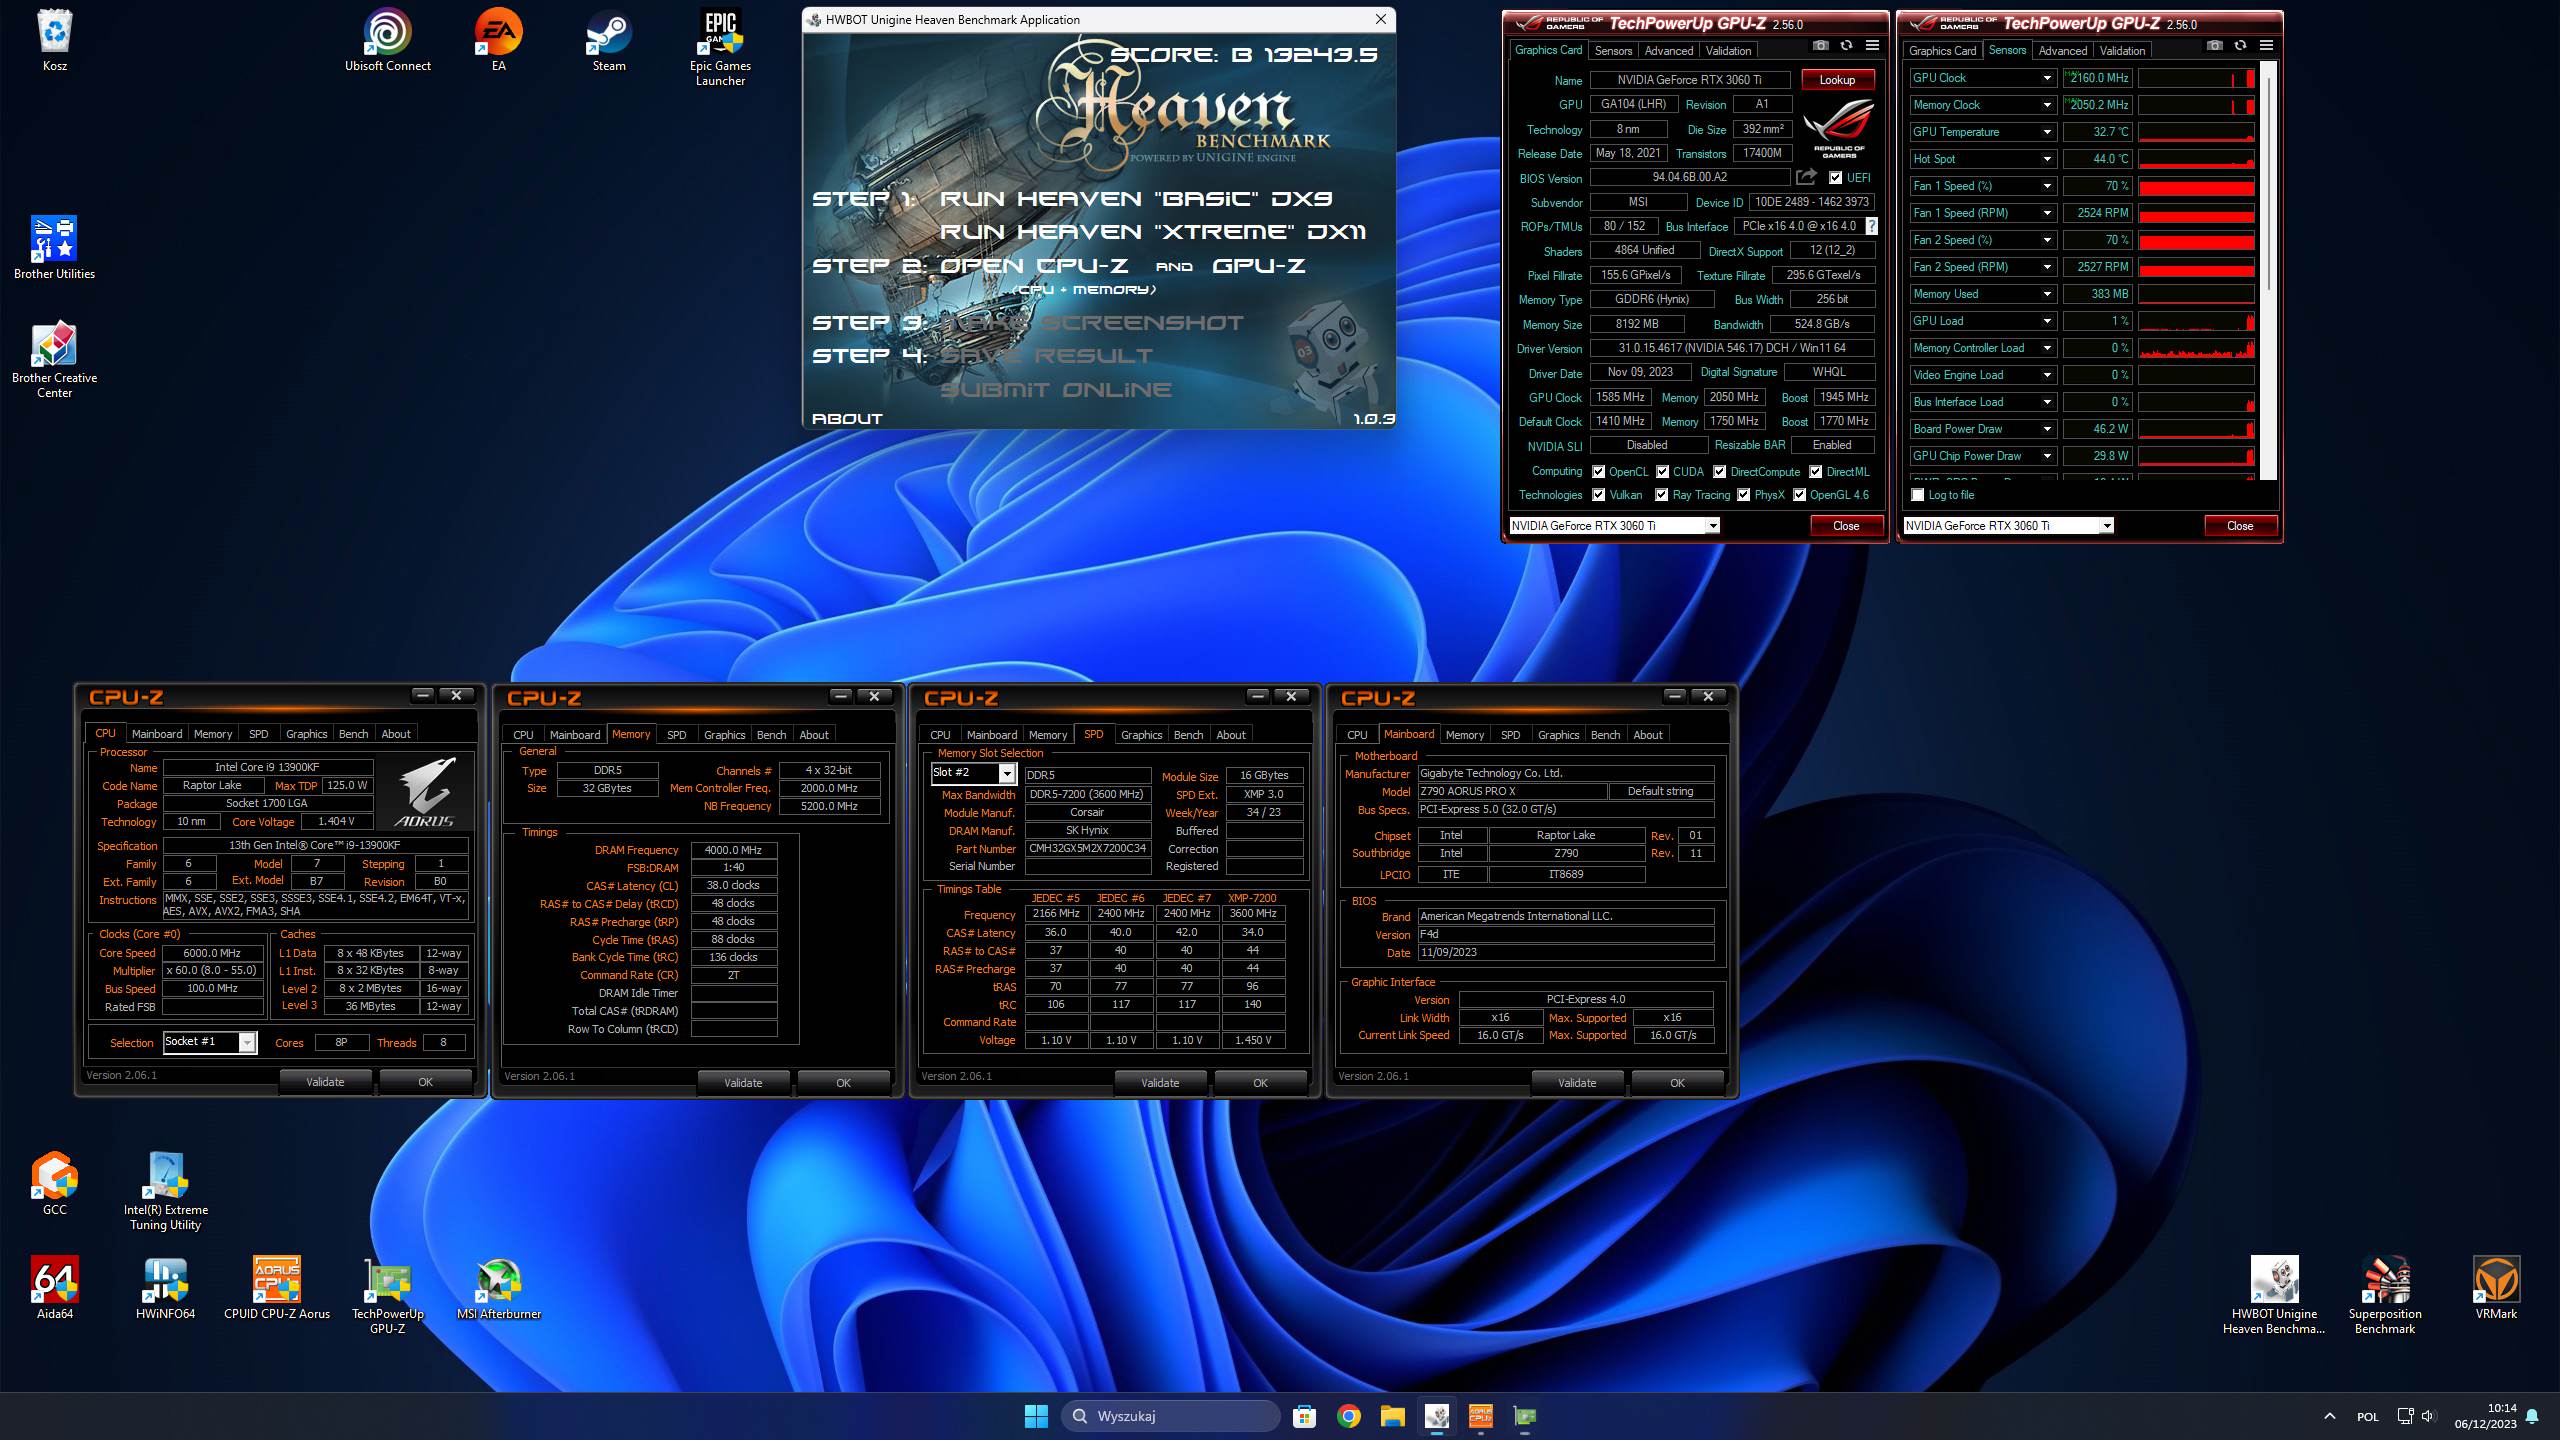Click OK in CPU-Z Memory window

click(843, 1083)
